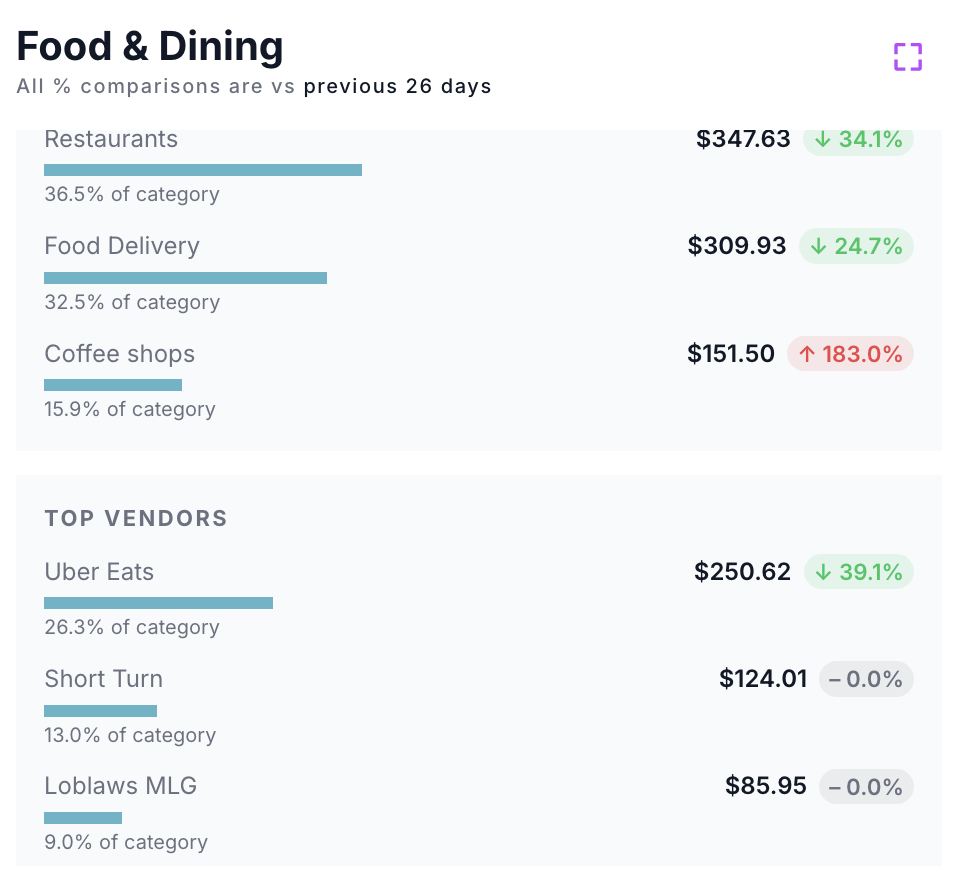
Task: Select the Restaurants category row
Action: tap(111, 139)
